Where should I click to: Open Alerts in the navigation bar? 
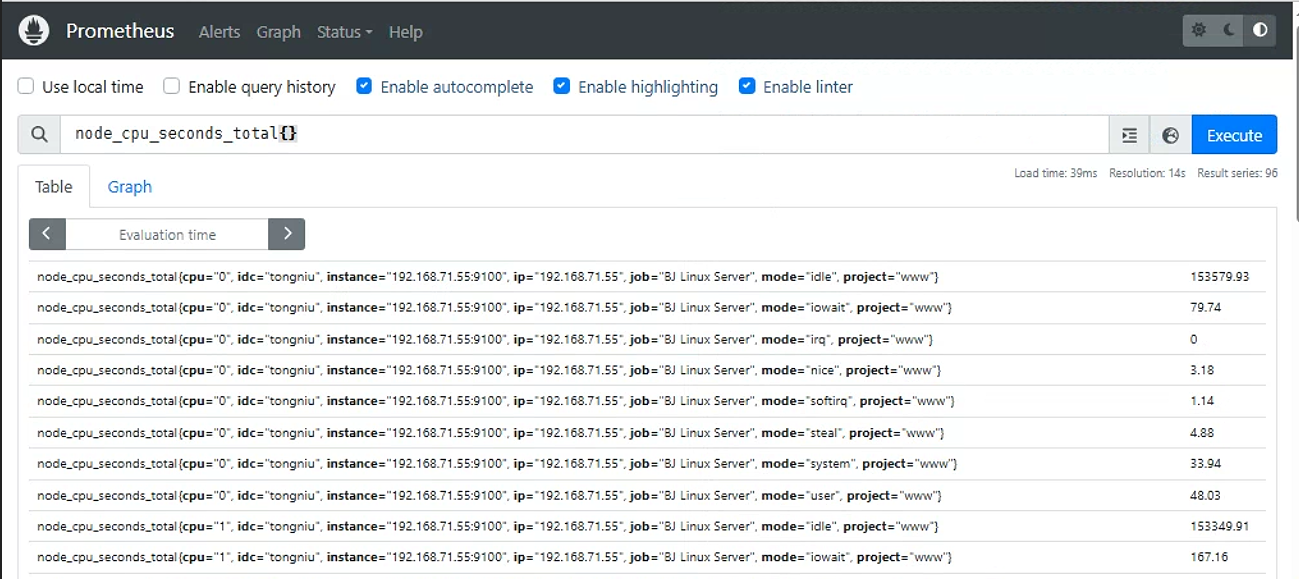219,32
